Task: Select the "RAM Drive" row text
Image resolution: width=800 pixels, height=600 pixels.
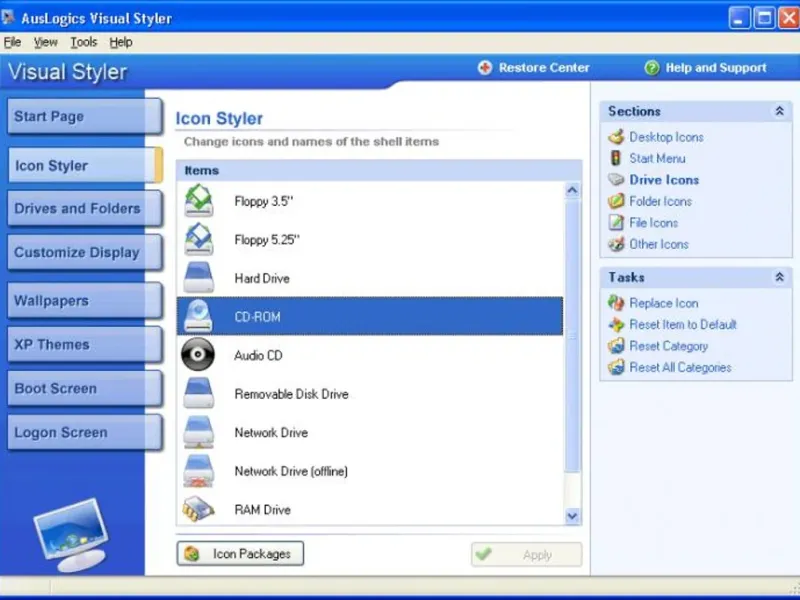Action: [x=262, y=510]
